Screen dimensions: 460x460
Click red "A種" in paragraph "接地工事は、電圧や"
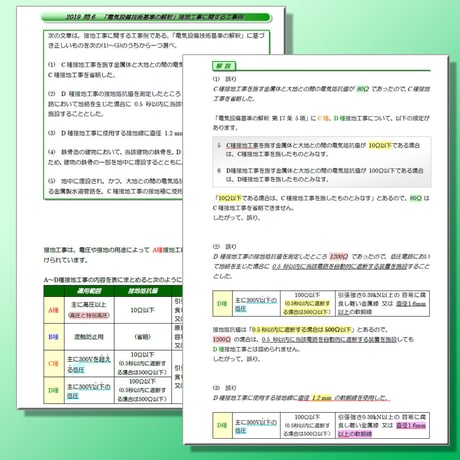[x=157, y=250]
